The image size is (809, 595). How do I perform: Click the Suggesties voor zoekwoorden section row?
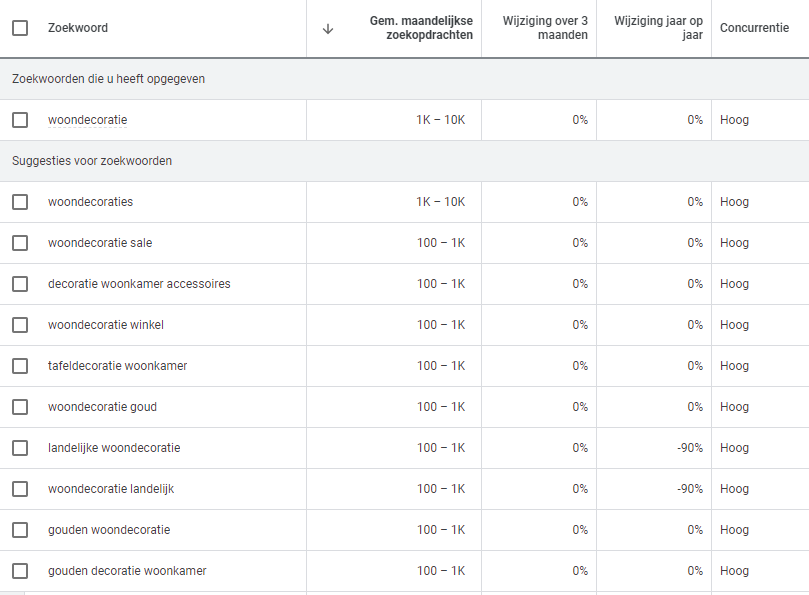92,161
